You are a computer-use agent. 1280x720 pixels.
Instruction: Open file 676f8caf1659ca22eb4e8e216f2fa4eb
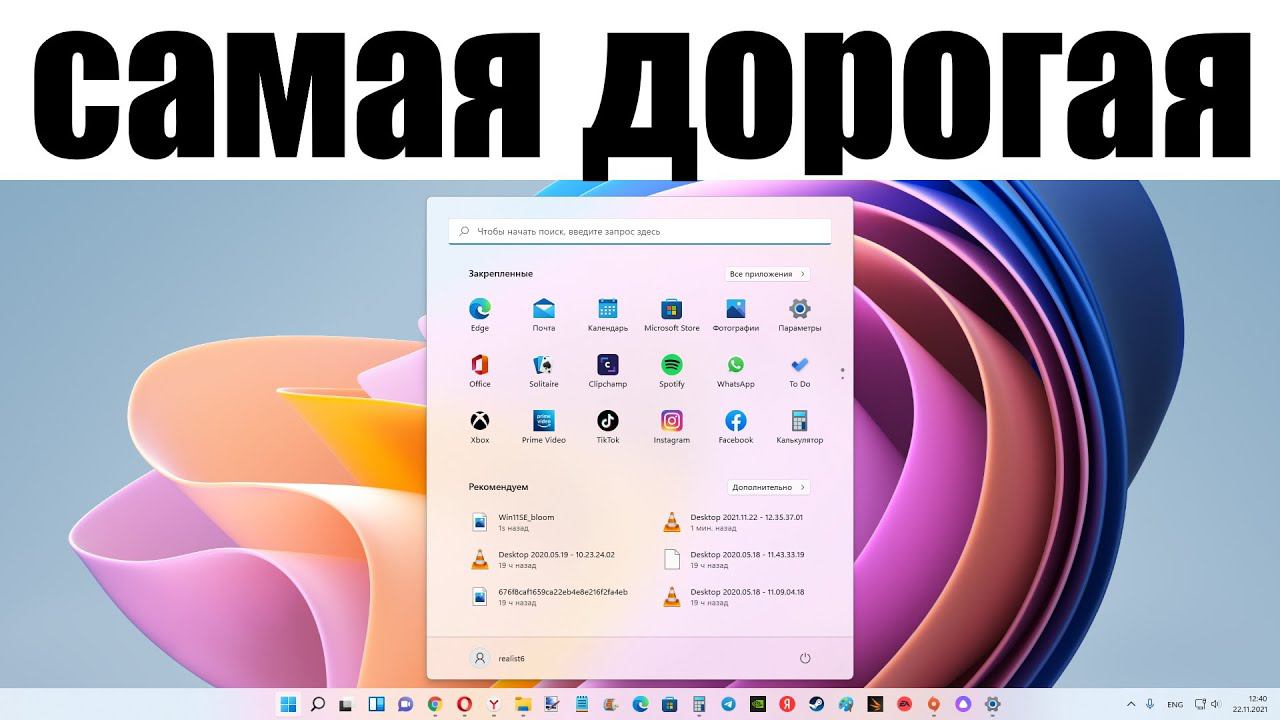pyautogui.click(x=550, y=597)
